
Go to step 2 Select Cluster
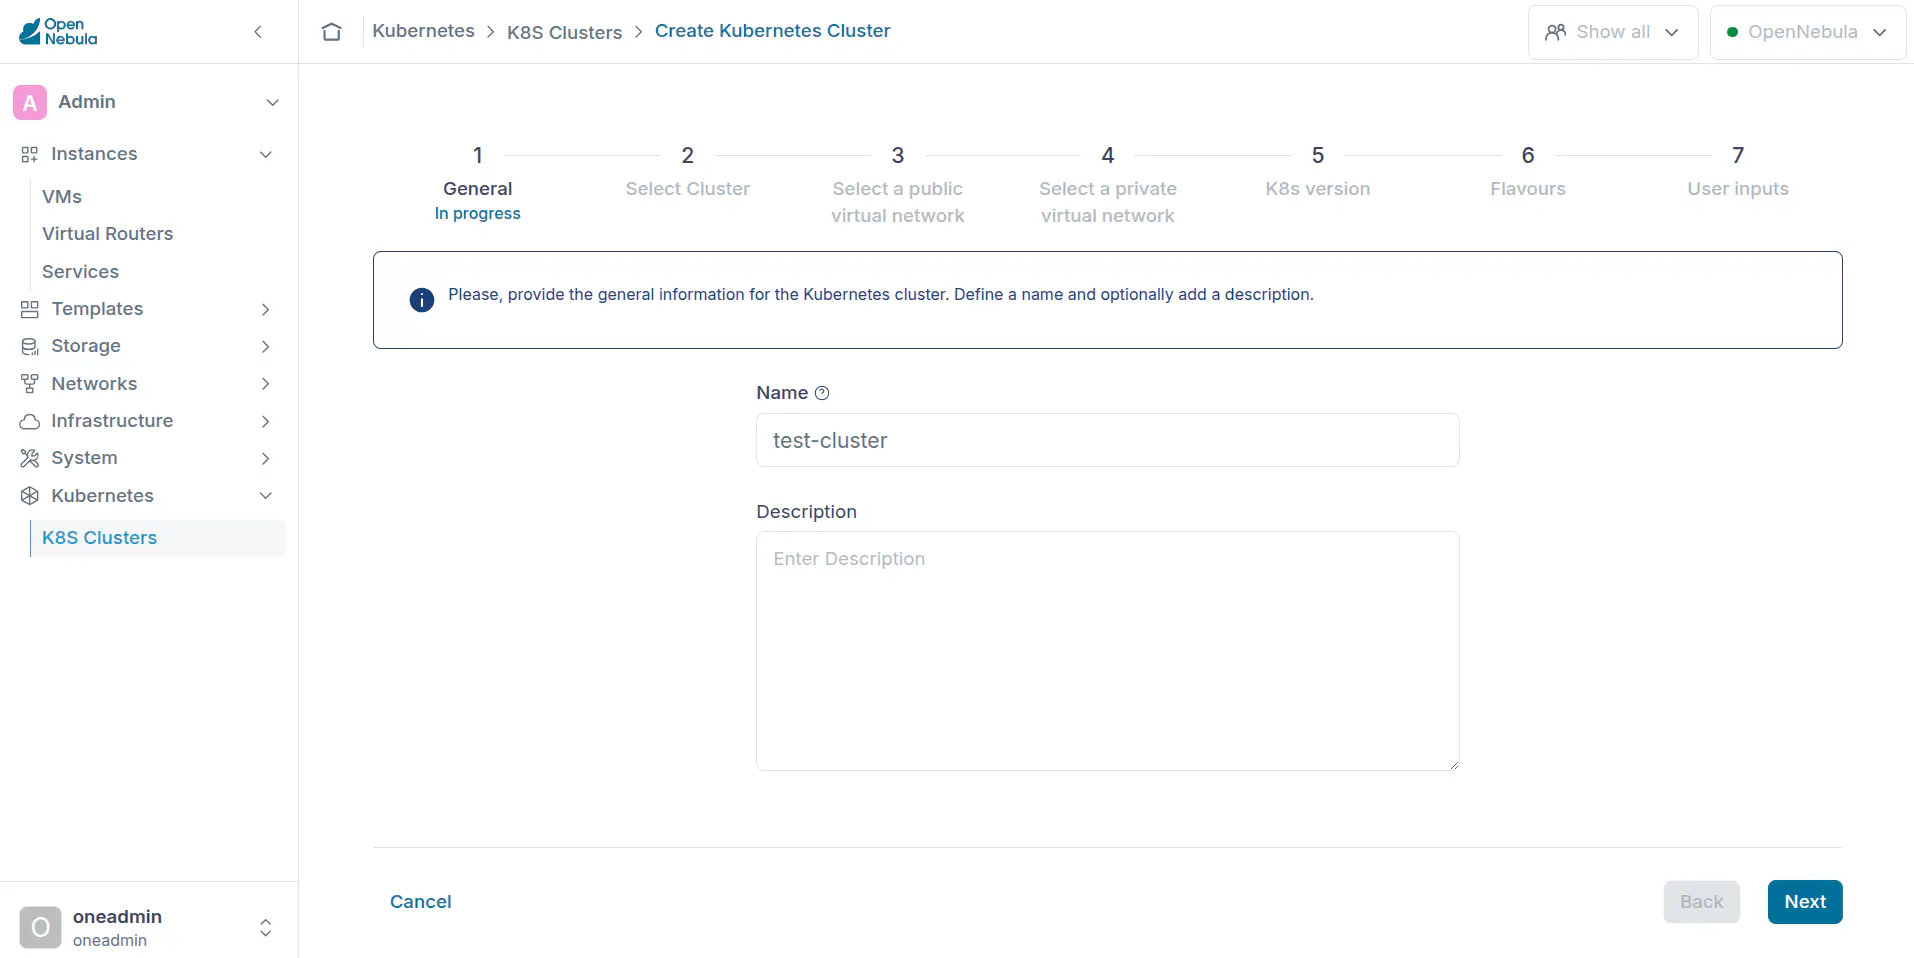click(688, 172)
